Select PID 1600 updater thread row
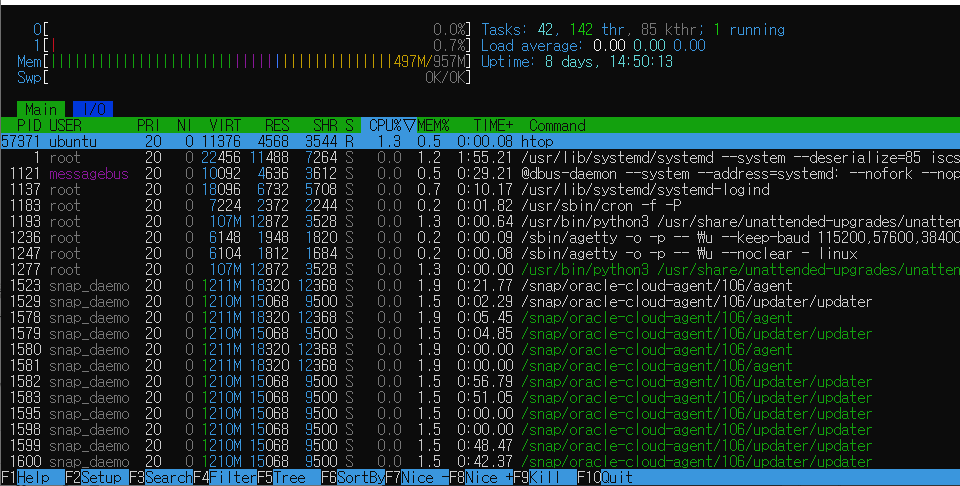The image size is (960, 486). (x=480, y=462)
